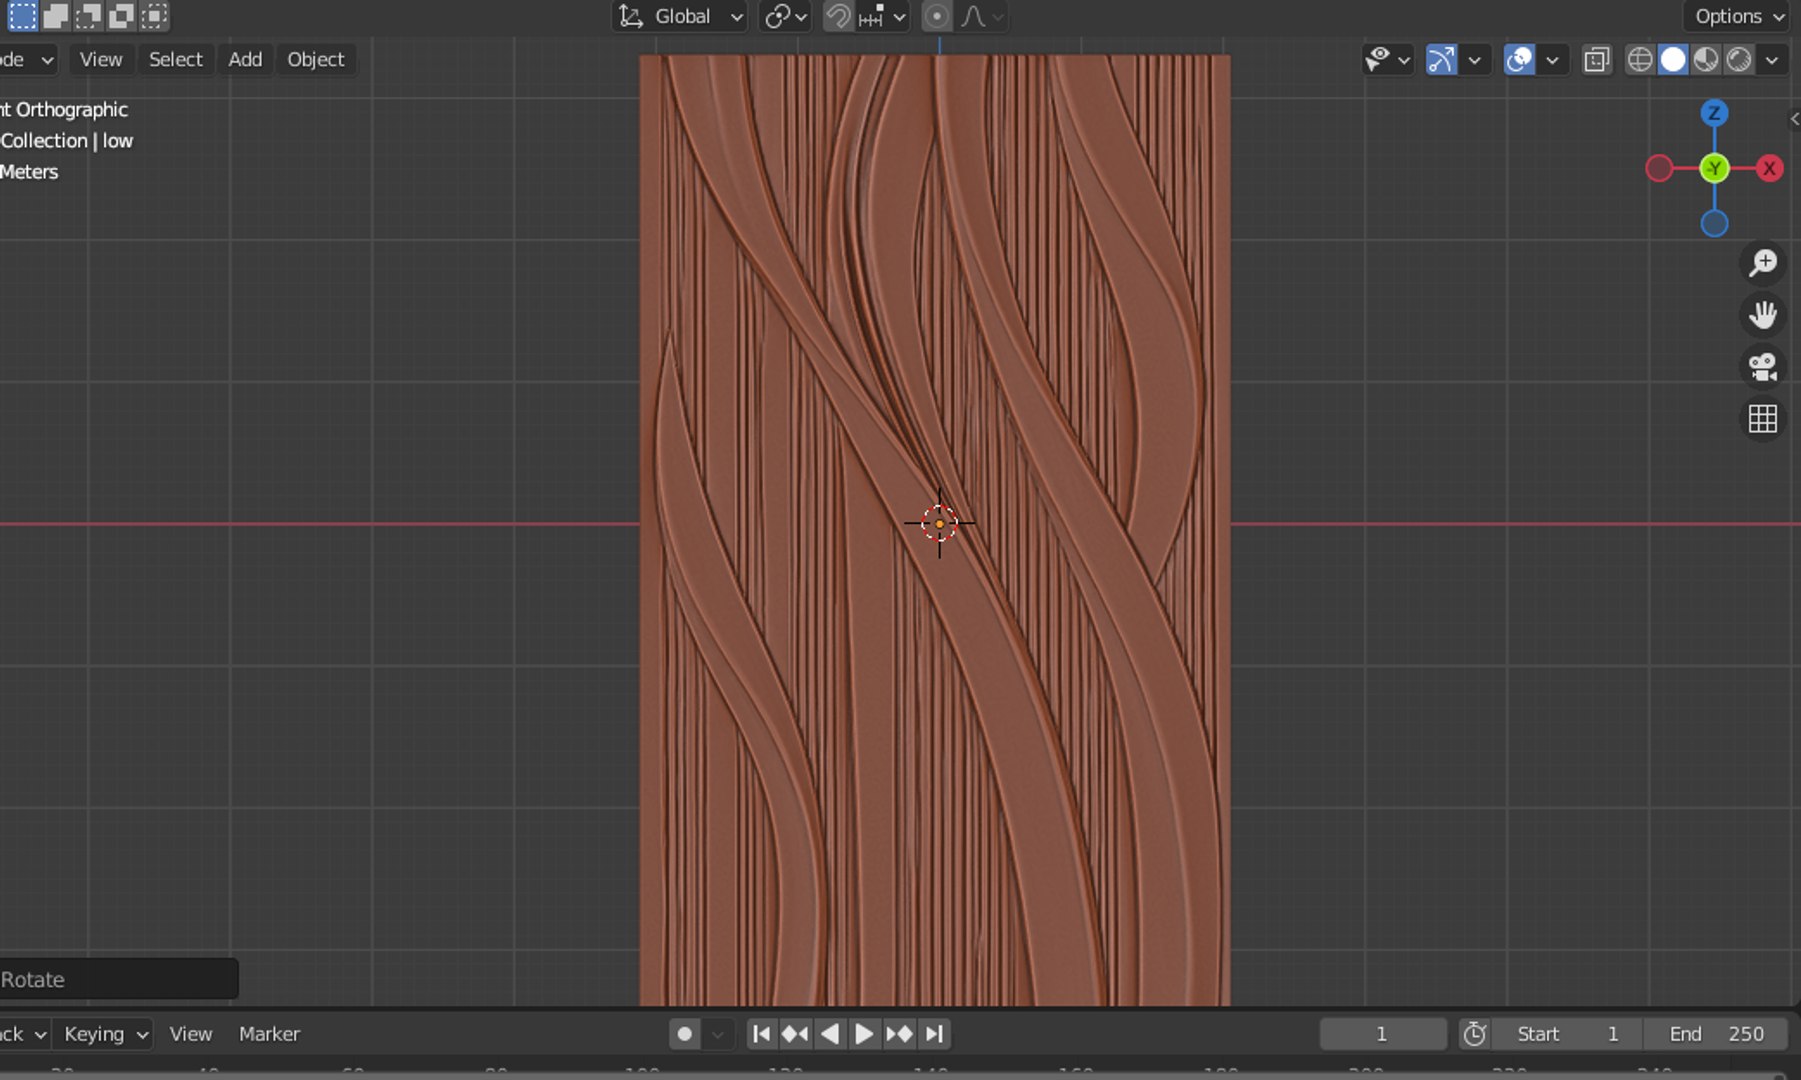Click the current frame number field
The width and height of the screenshot is (1801, 1080).
click(1383, 1034)
